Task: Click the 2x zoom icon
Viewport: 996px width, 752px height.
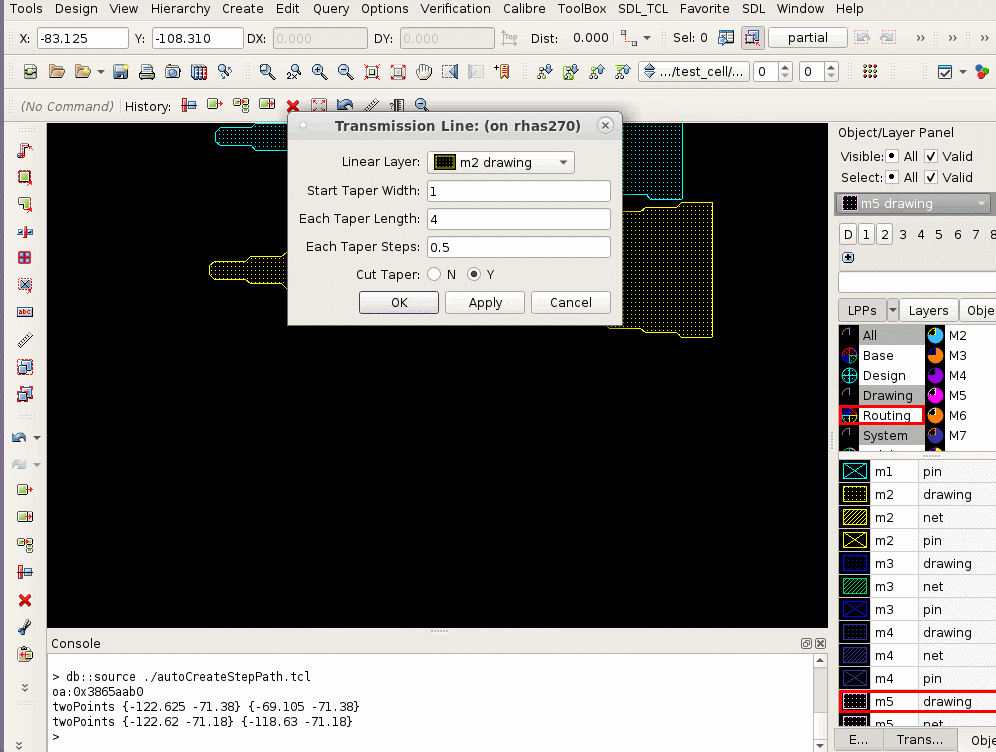Action: pos(293,72)
